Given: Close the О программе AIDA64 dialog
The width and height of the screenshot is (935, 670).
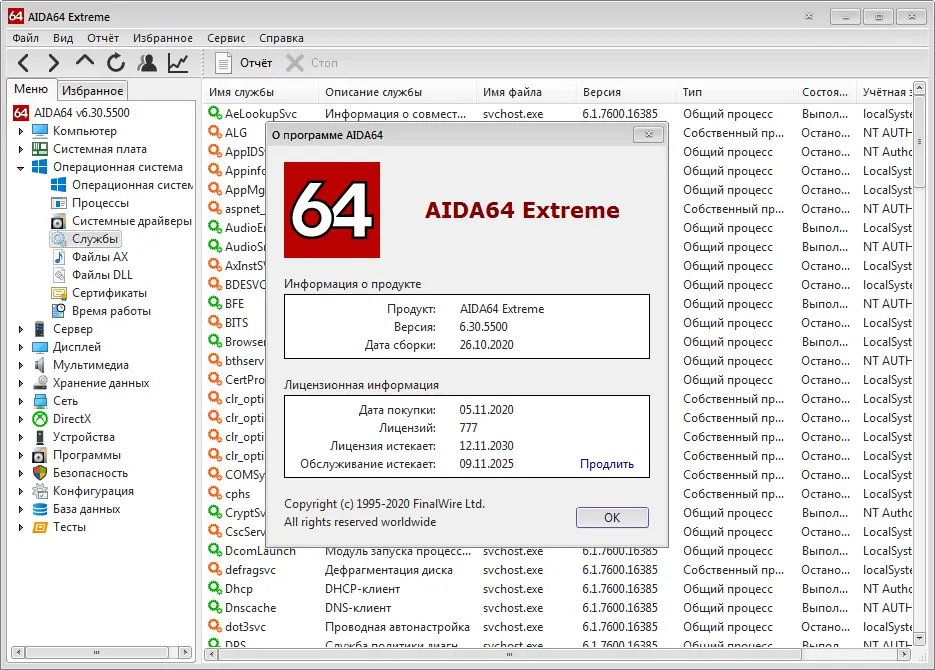Looking at the screenshot, I should (648, 135).
